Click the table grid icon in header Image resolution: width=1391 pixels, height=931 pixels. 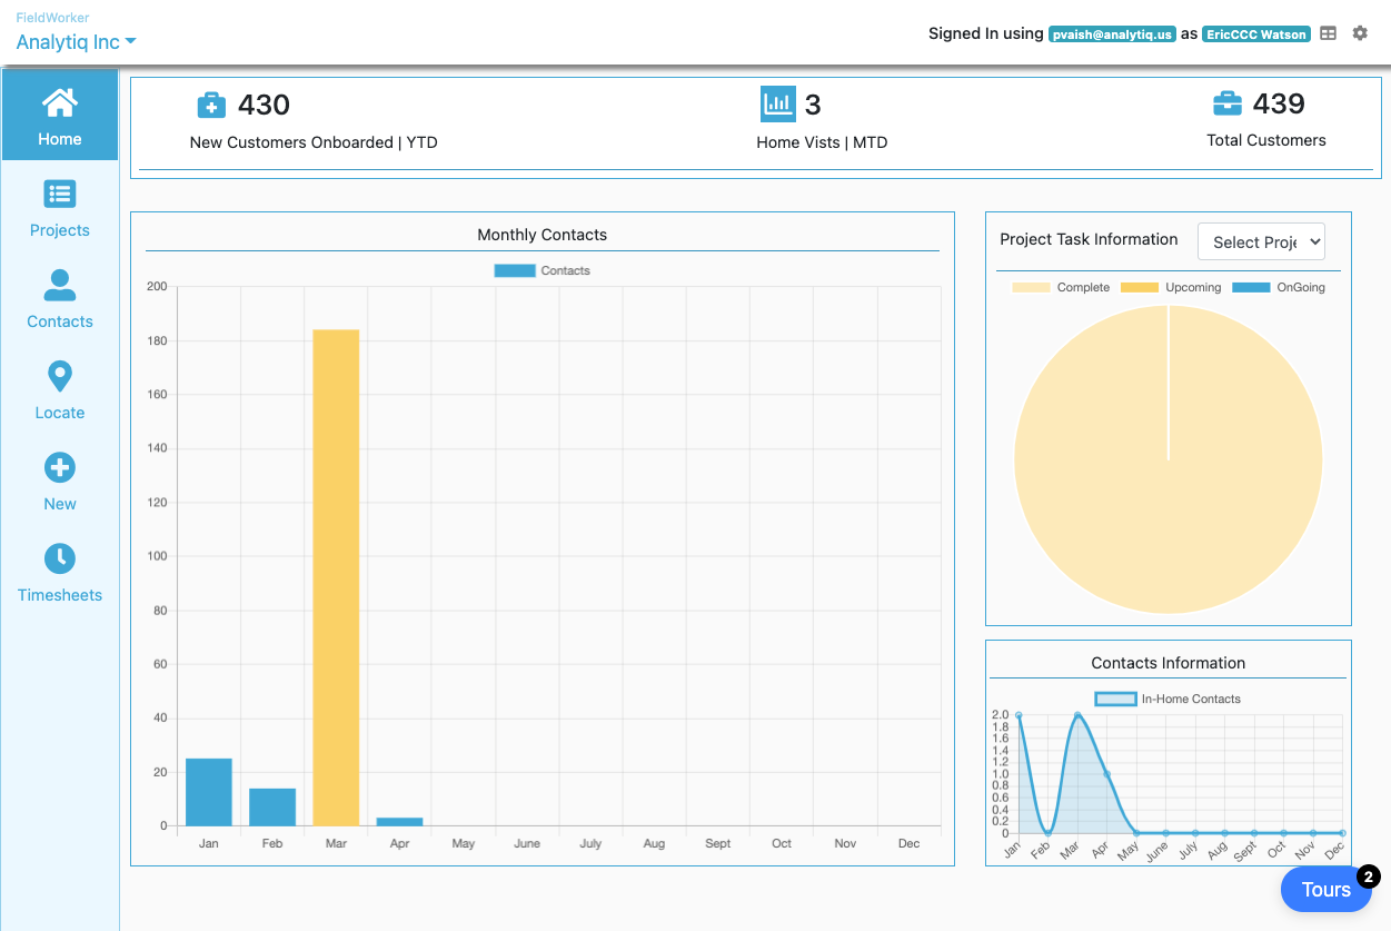(1328, 33)
